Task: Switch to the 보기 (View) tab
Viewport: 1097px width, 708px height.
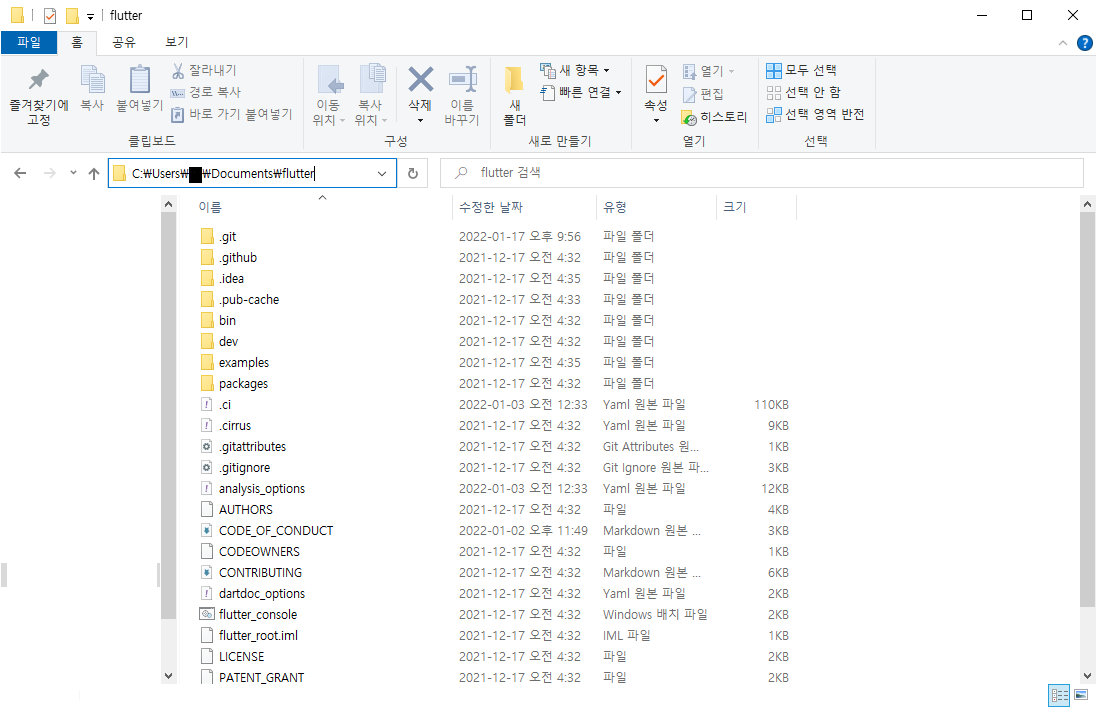Action: point(176,42)
